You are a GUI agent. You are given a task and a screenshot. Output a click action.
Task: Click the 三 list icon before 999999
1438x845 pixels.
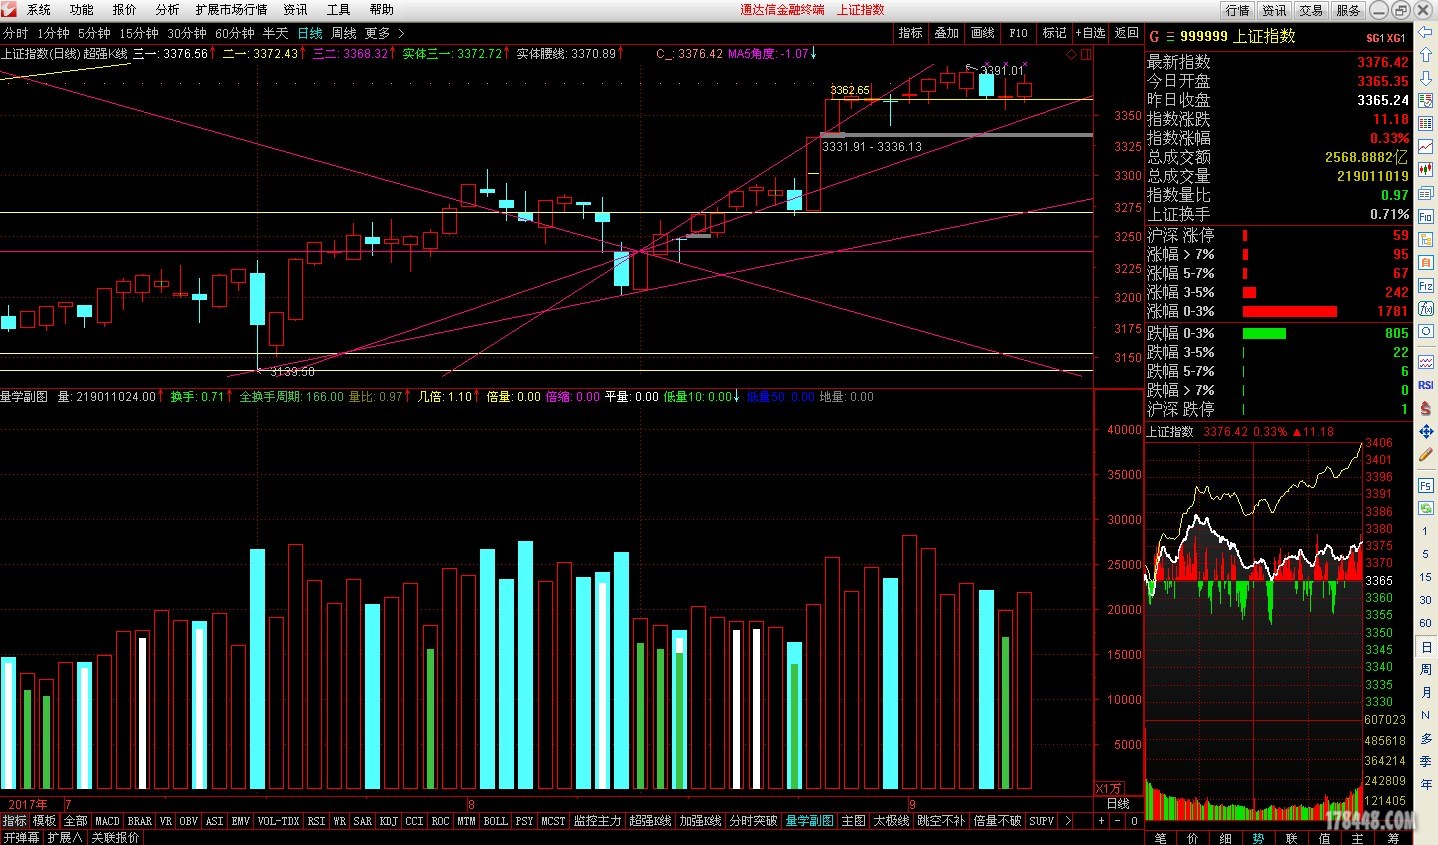1170,36
